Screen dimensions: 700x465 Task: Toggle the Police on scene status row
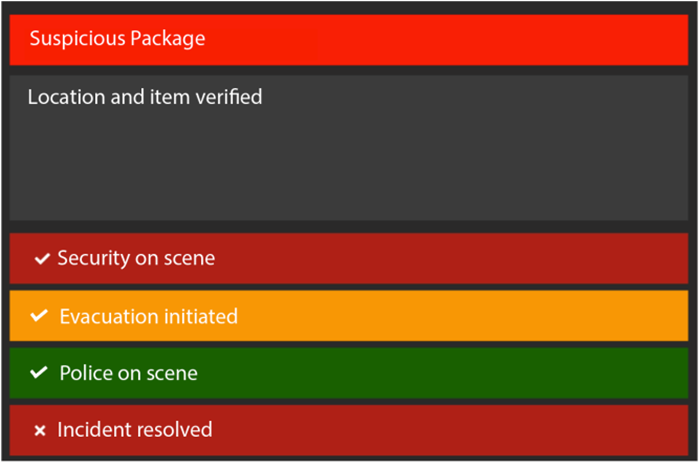click(349, 373)
